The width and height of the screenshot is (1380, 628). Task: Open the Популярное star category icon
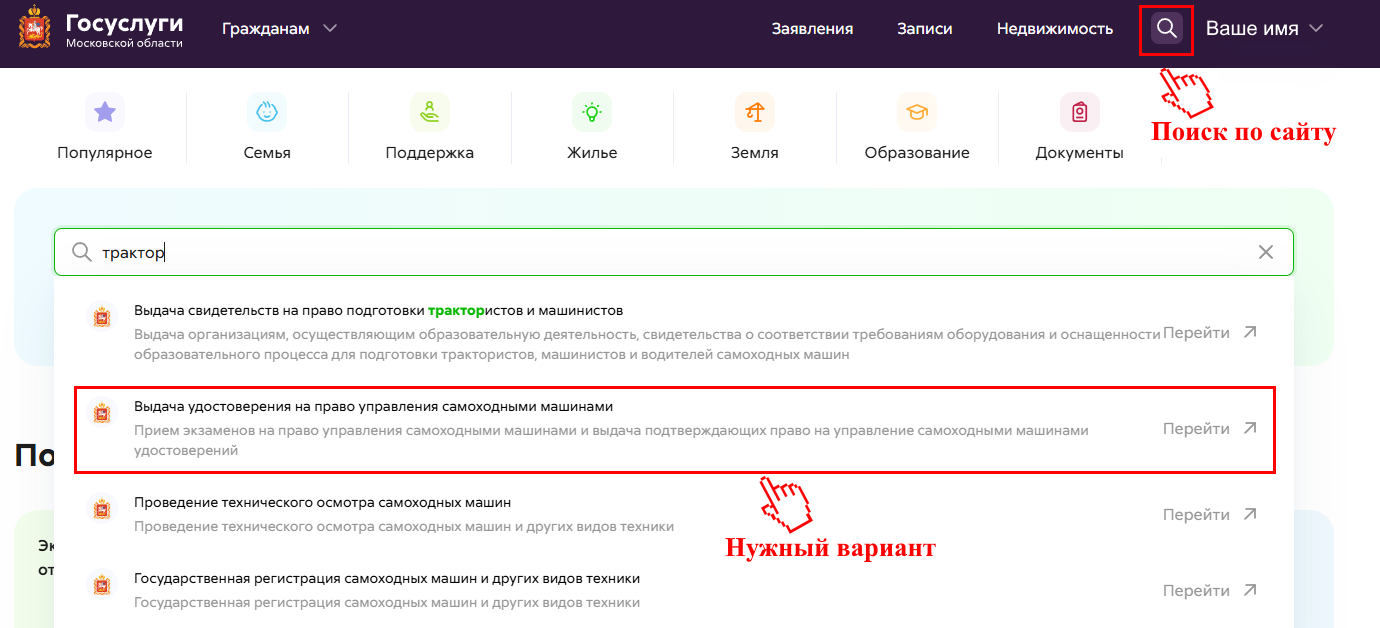point(105,112)
